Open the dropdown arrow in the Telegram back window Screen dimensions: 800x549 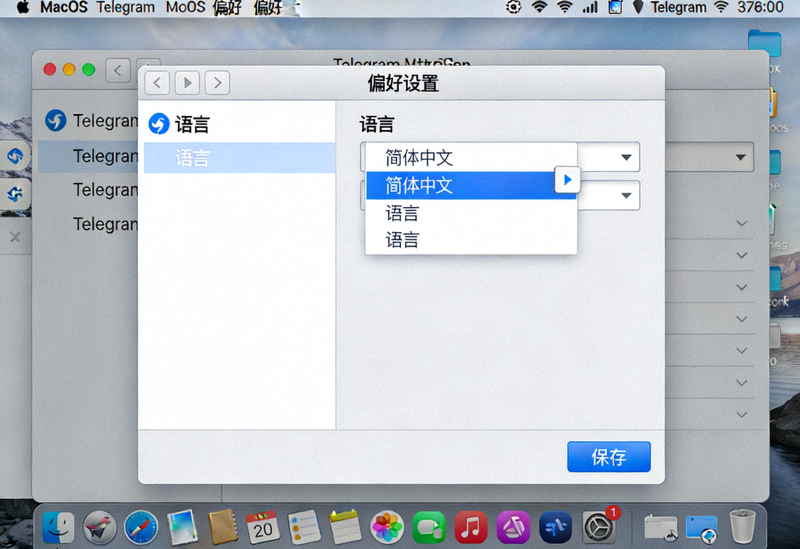[740, 157]
